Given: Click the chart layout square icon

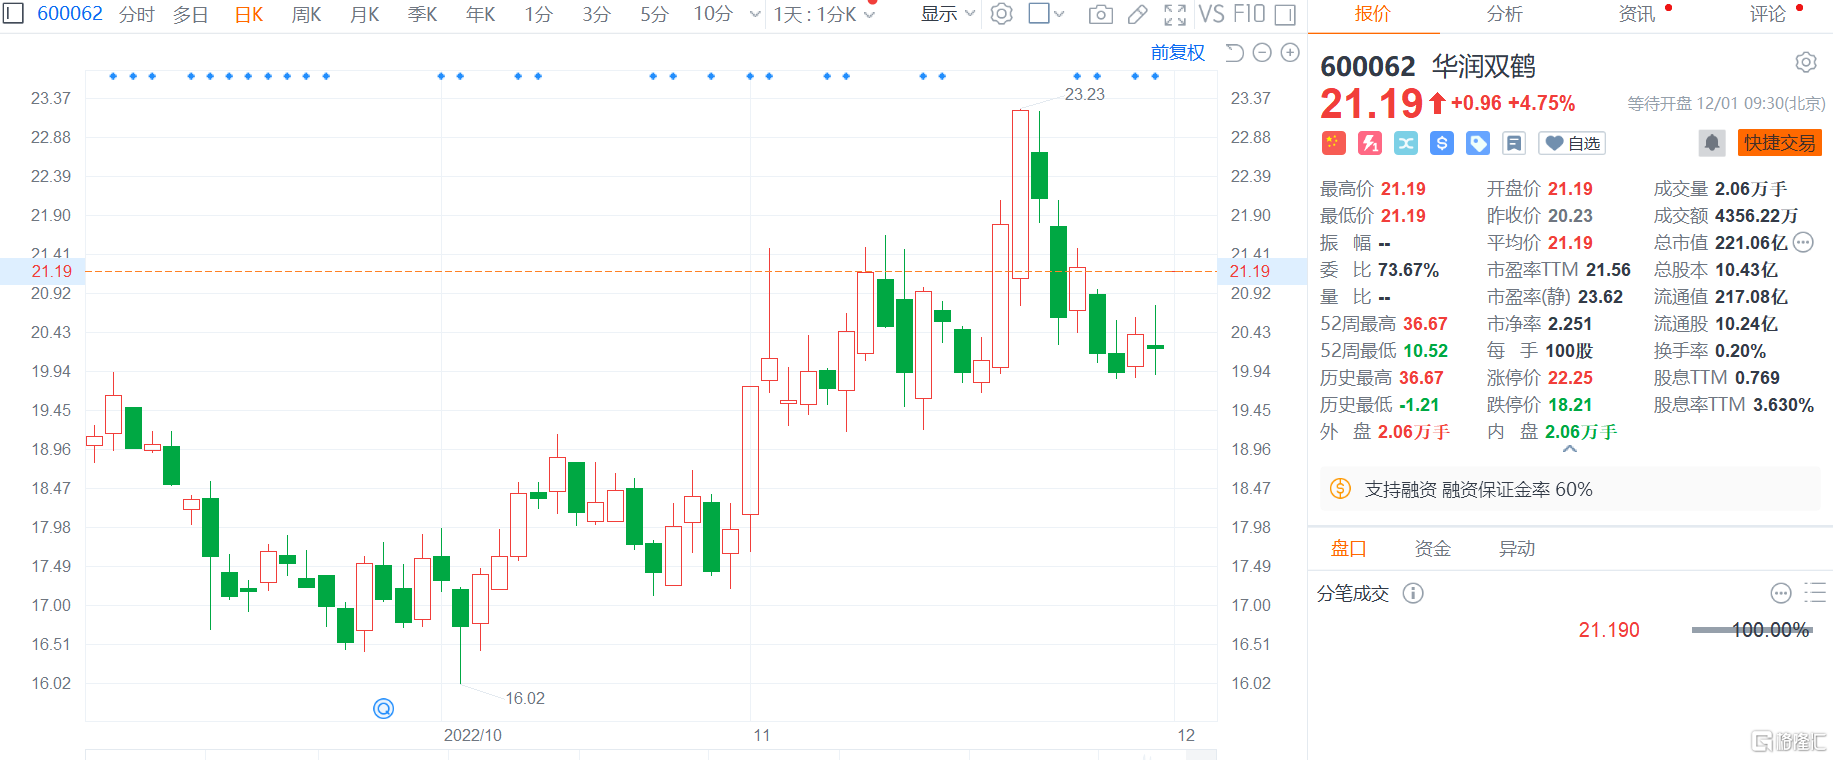Looking at the screenshot, I should point(1039,14).
